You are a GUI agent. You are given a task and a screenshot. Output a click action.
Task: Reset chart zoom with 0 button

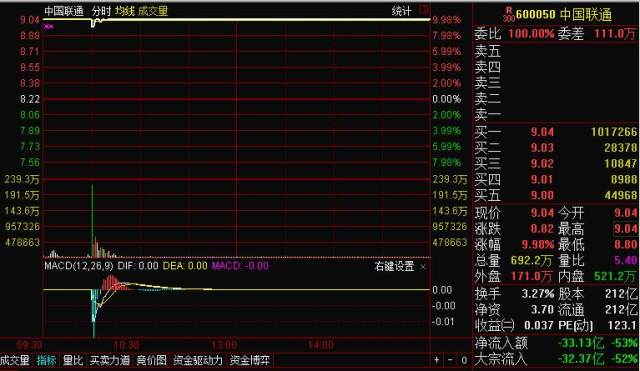(464, 360)
